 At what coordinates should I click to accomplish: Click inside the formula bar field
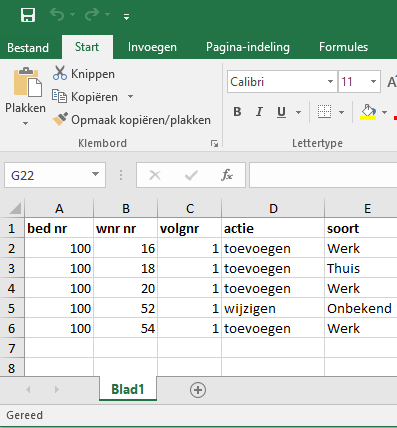pos(323,175)
